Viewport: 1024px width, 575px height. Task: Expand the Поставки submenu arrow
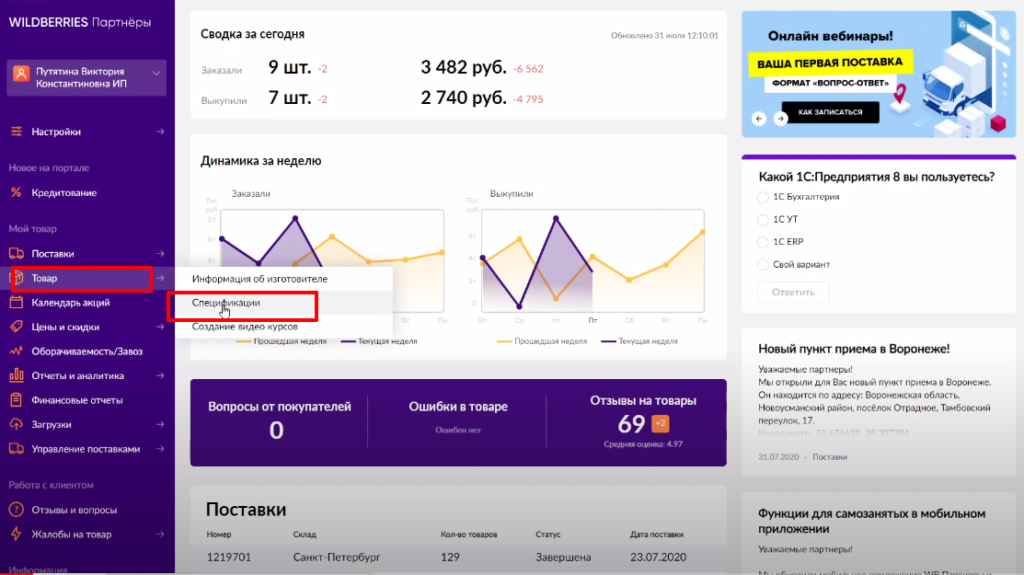click(x=160, y=254)
